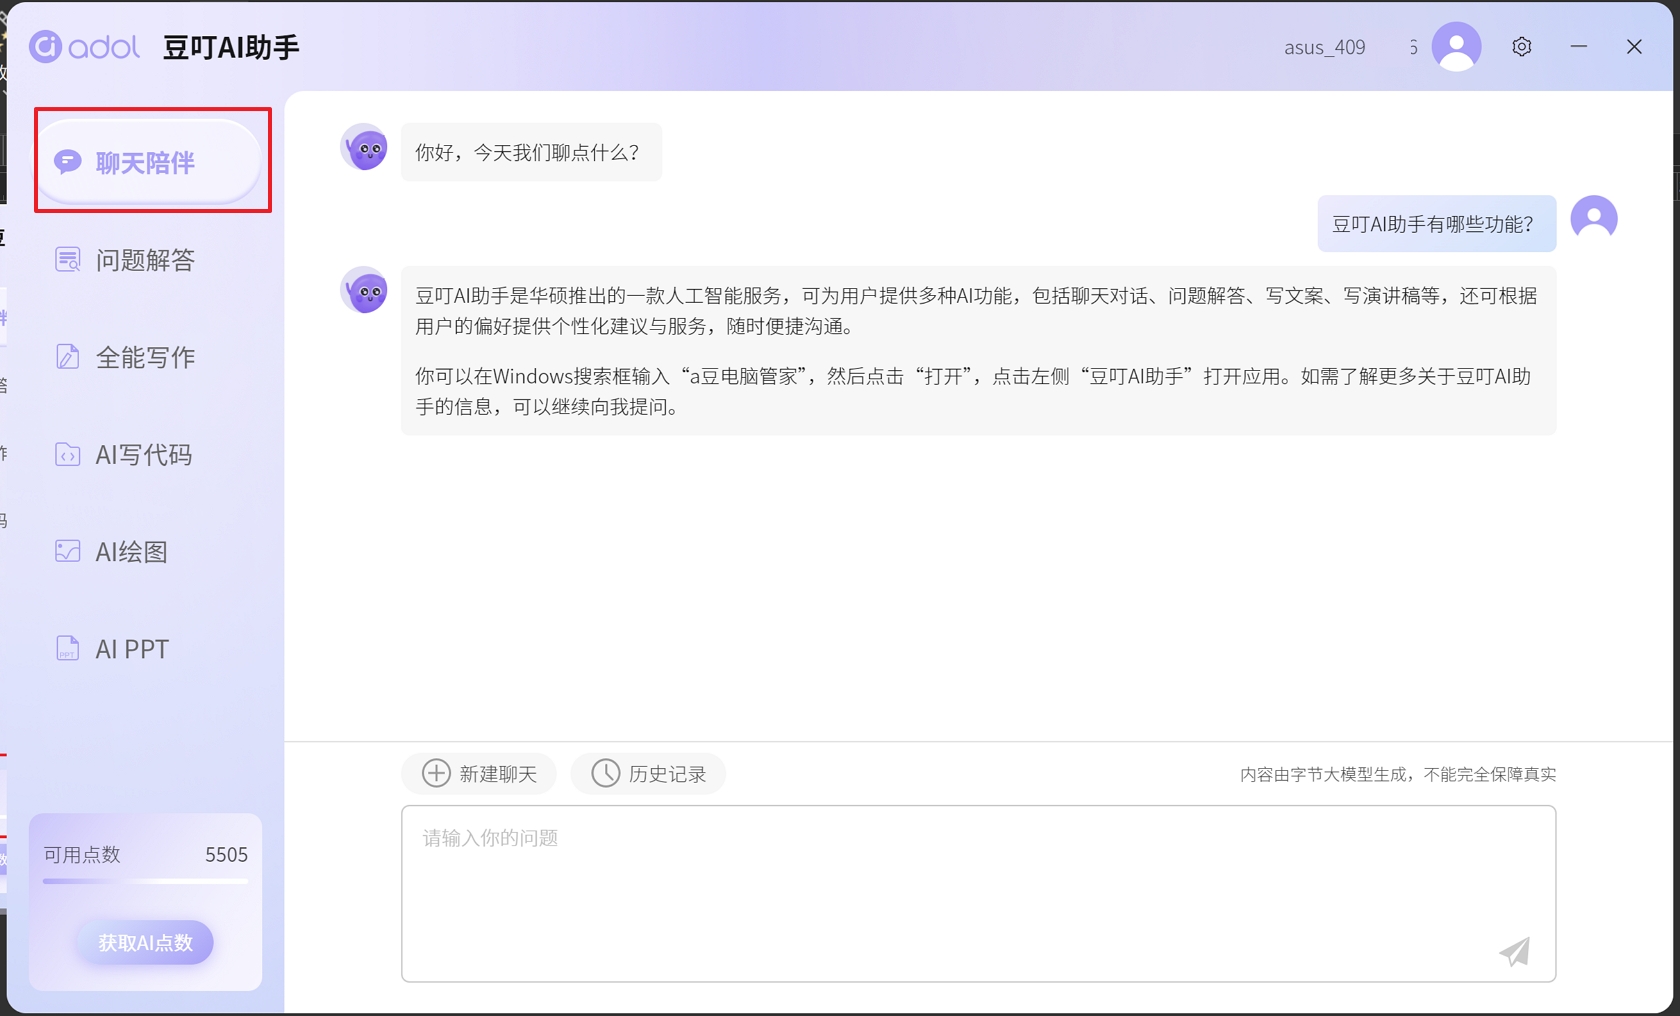The image size is (1680, 1016).
Task: Focus the 请输入你的问题 input box
Action: 978,893
